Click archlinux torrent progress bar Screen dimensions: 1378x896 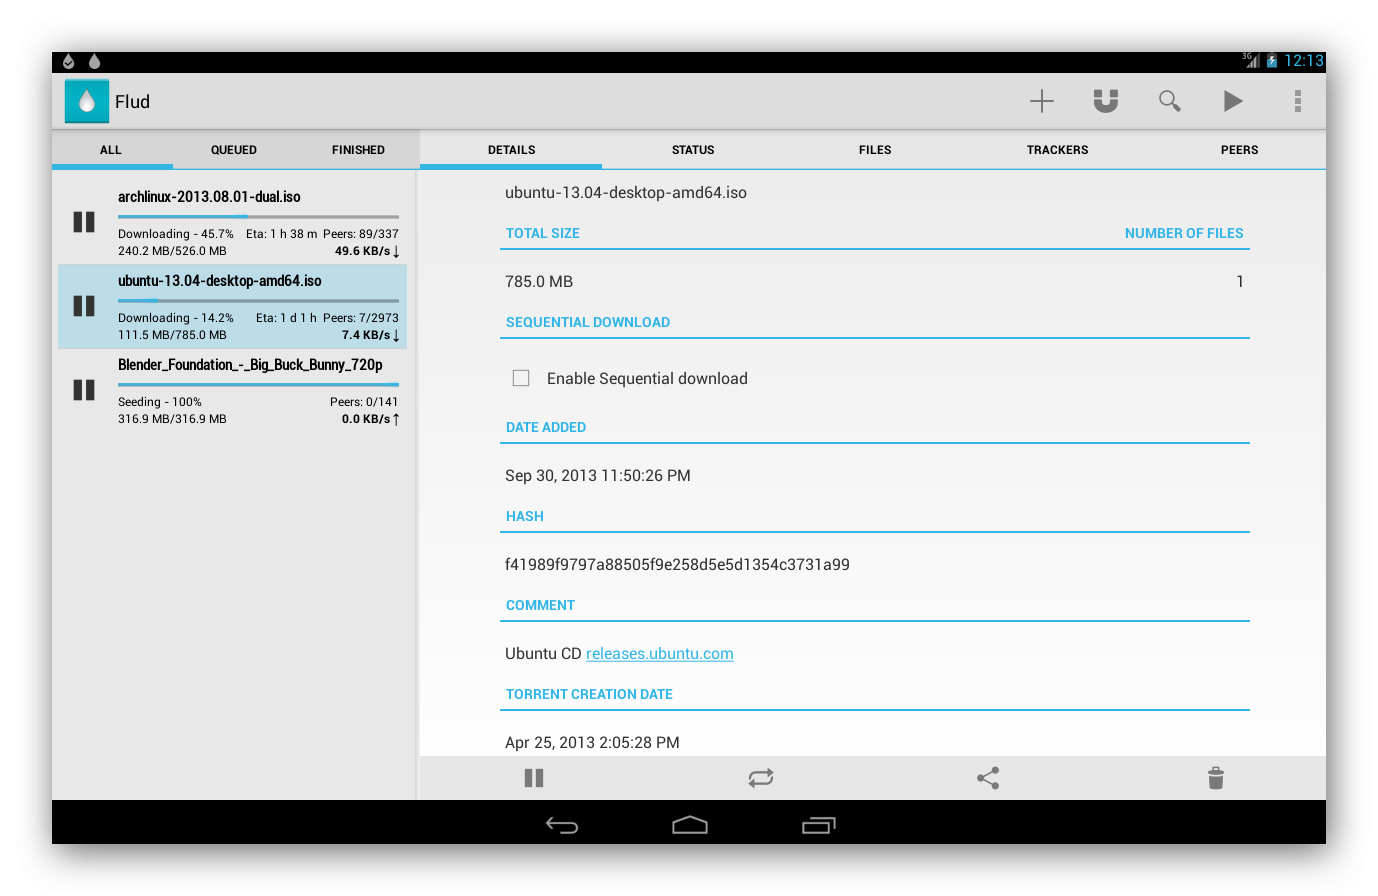coord(258,216)
